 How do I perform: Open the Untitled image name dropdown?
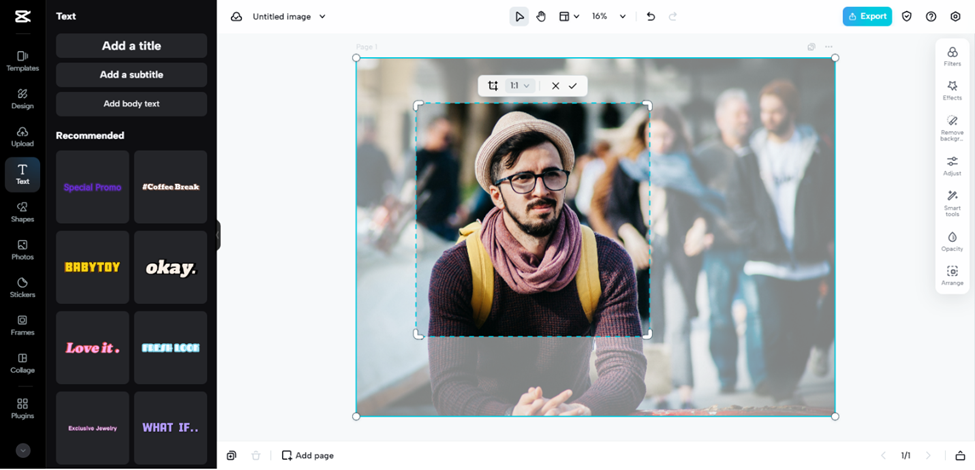pyautogui.click(x=289, y=17)
